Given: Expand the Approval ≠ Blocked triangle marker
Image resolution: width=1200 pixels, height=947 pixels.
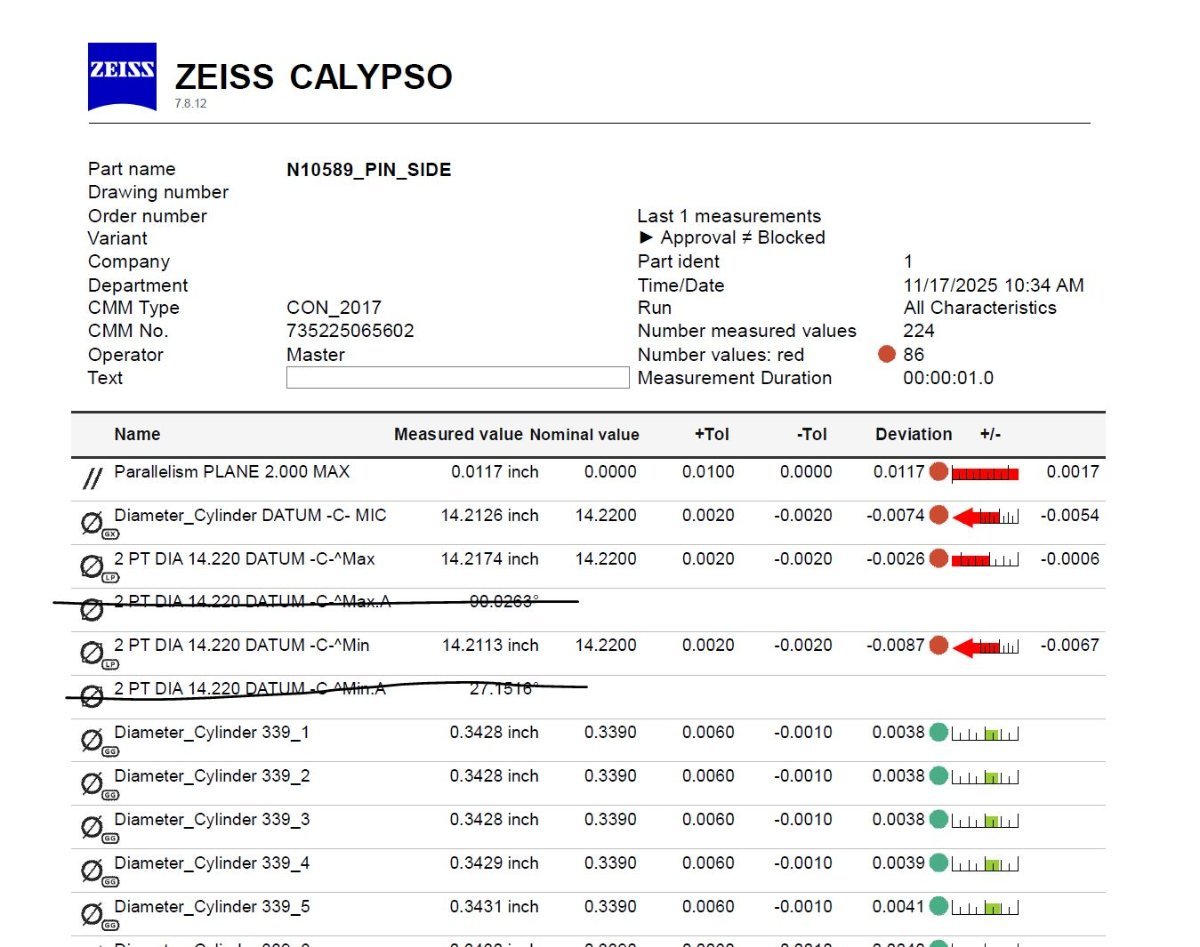Looking at the screenshot, I should click(x=646, y=238).
